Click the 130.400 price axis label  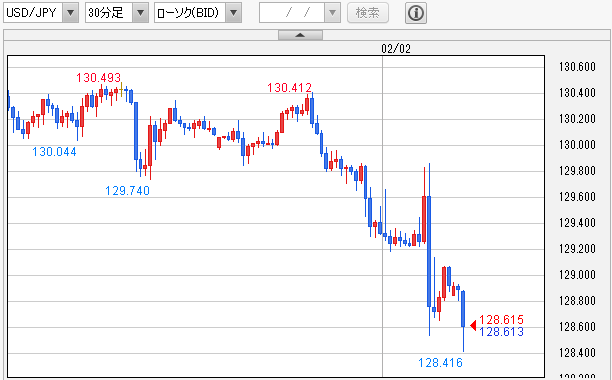(x=577, y=93)
